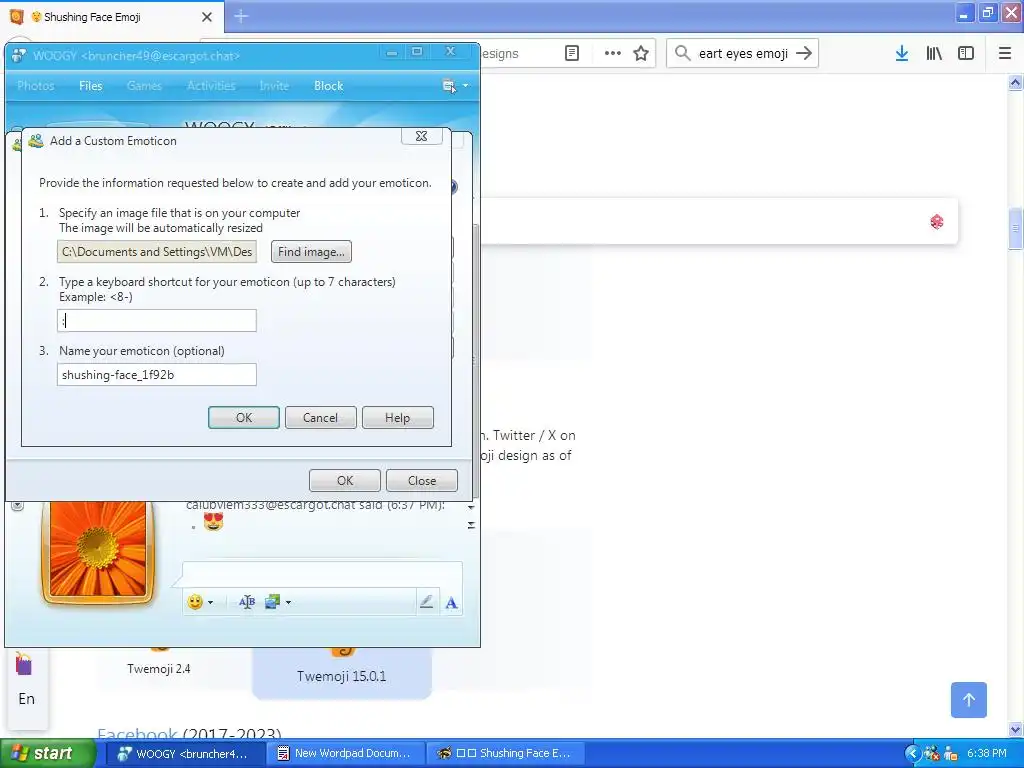Click the En language button in sidebar
This screenshot has width=1024, height=768.
coord(27,699)
